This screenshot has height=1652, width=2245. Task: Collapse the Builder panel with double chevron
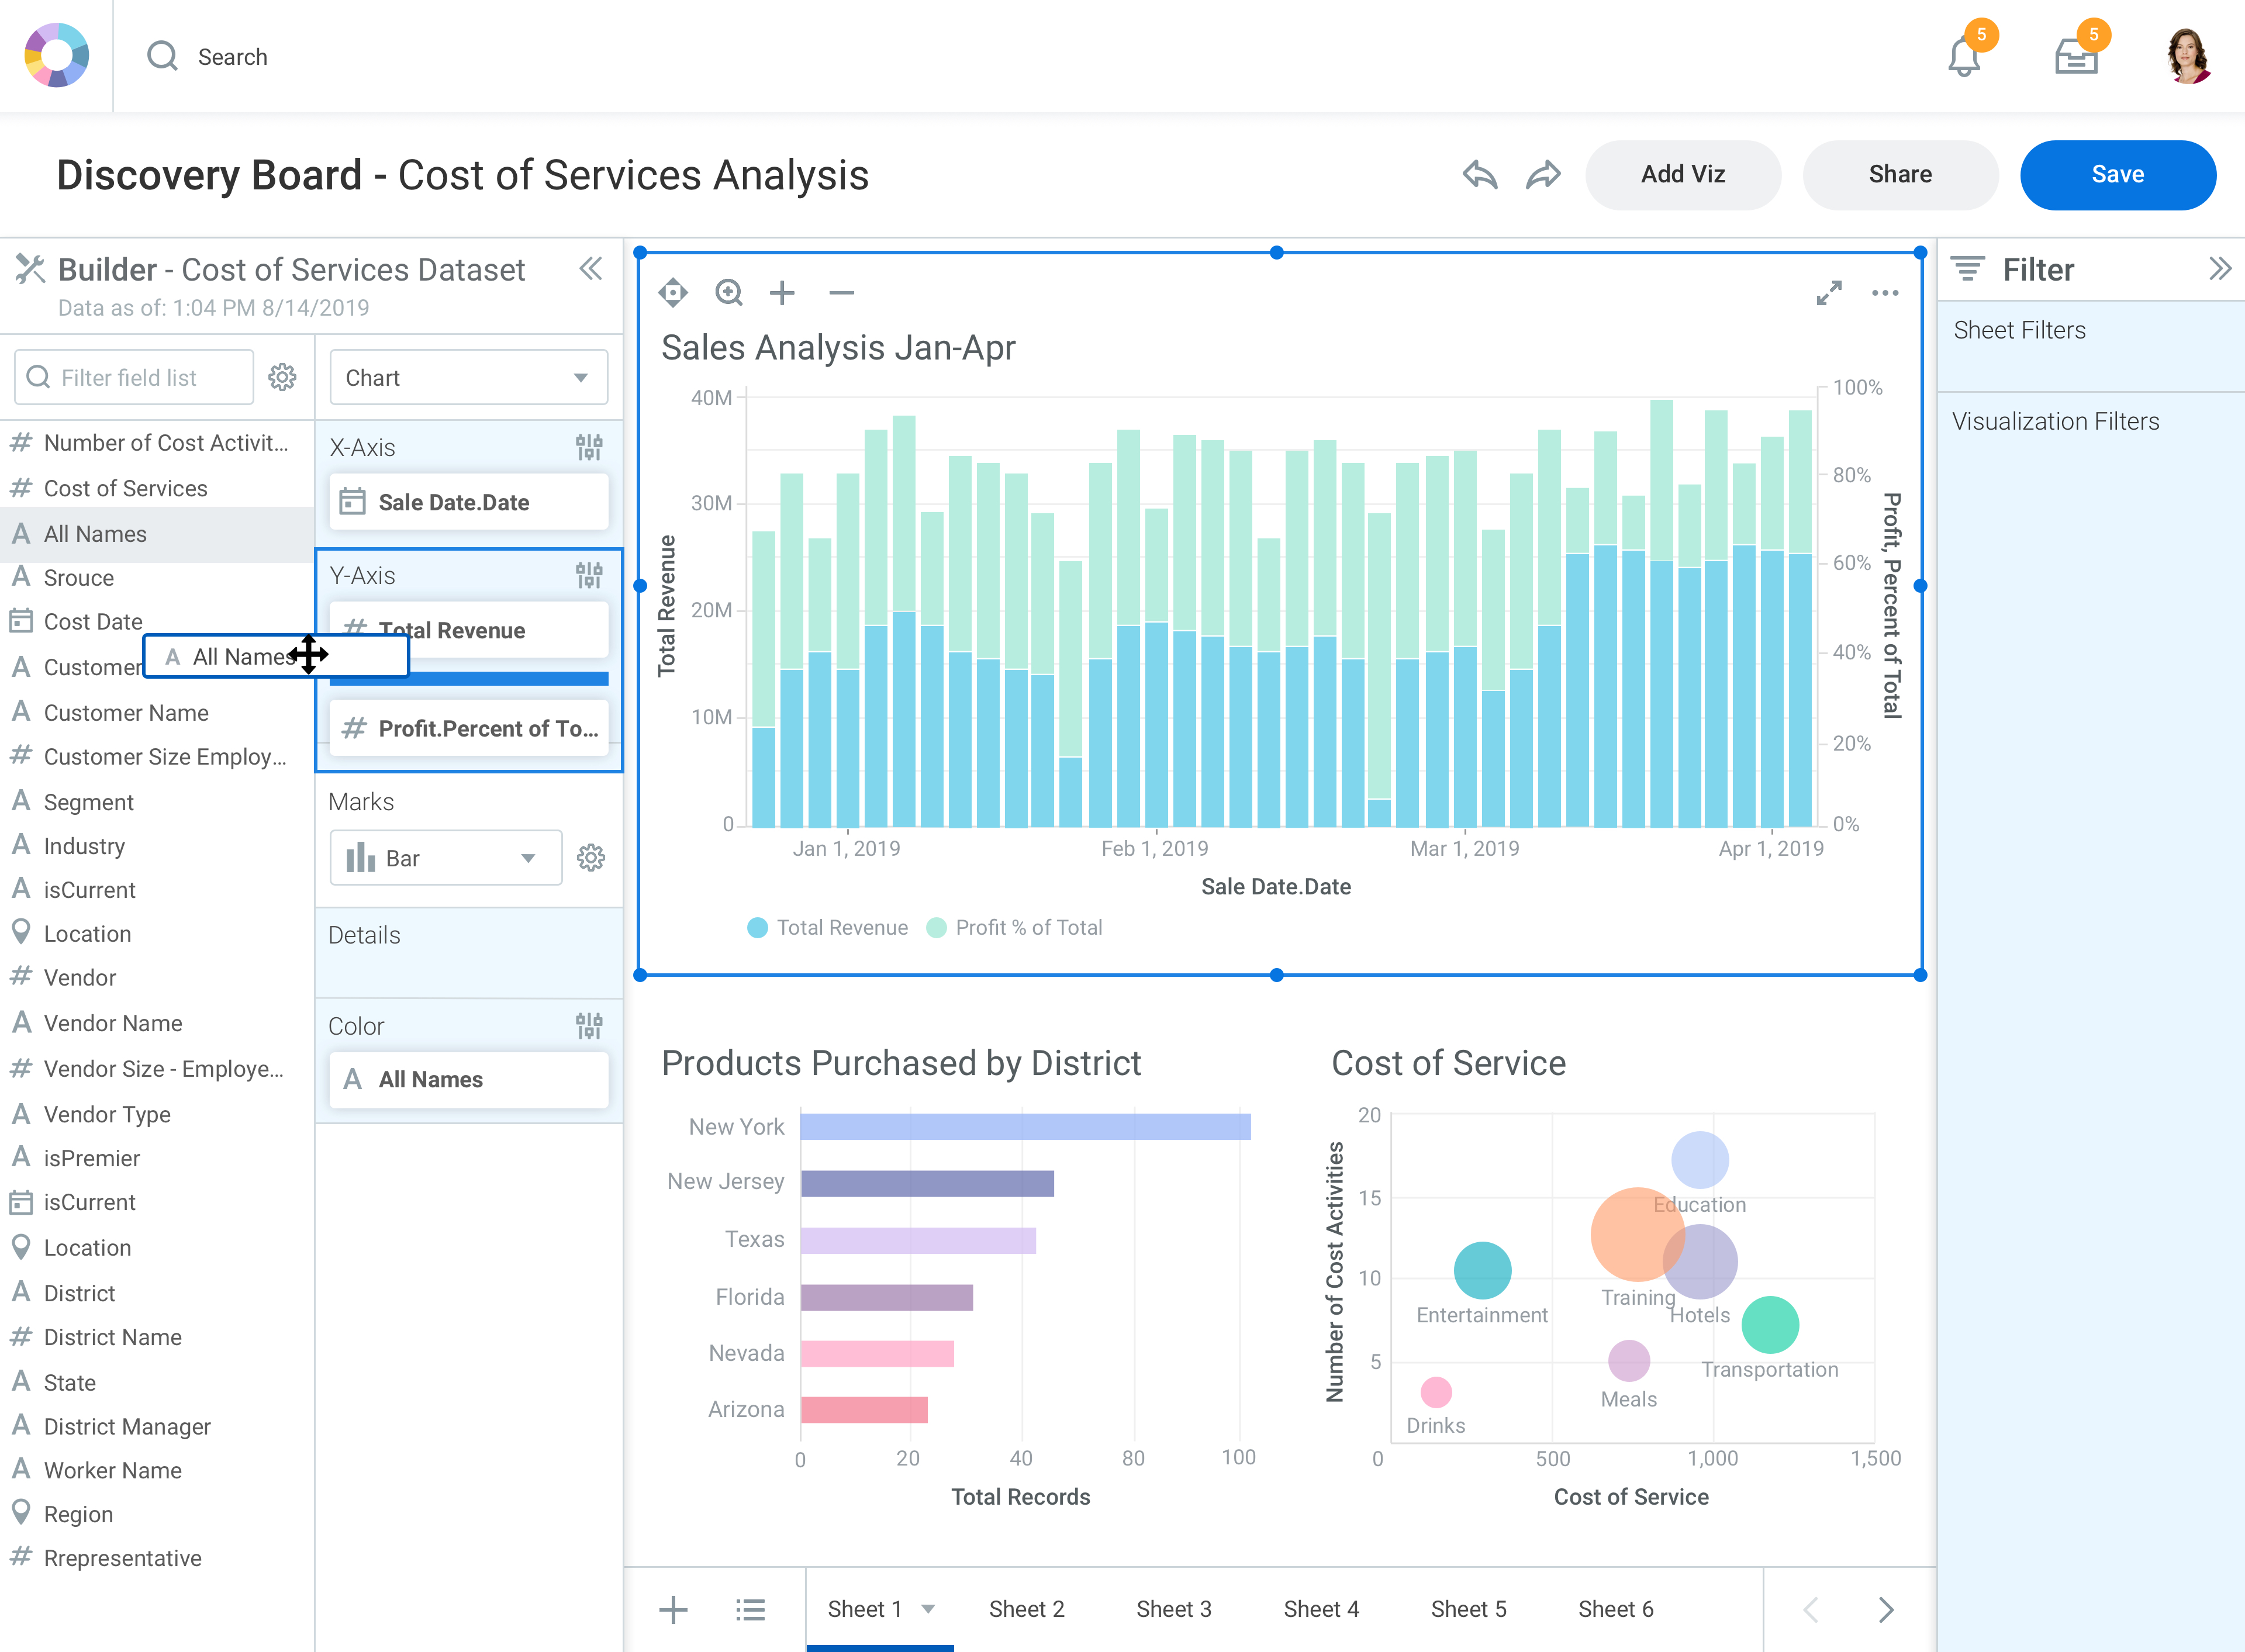(x=591, y=269)
